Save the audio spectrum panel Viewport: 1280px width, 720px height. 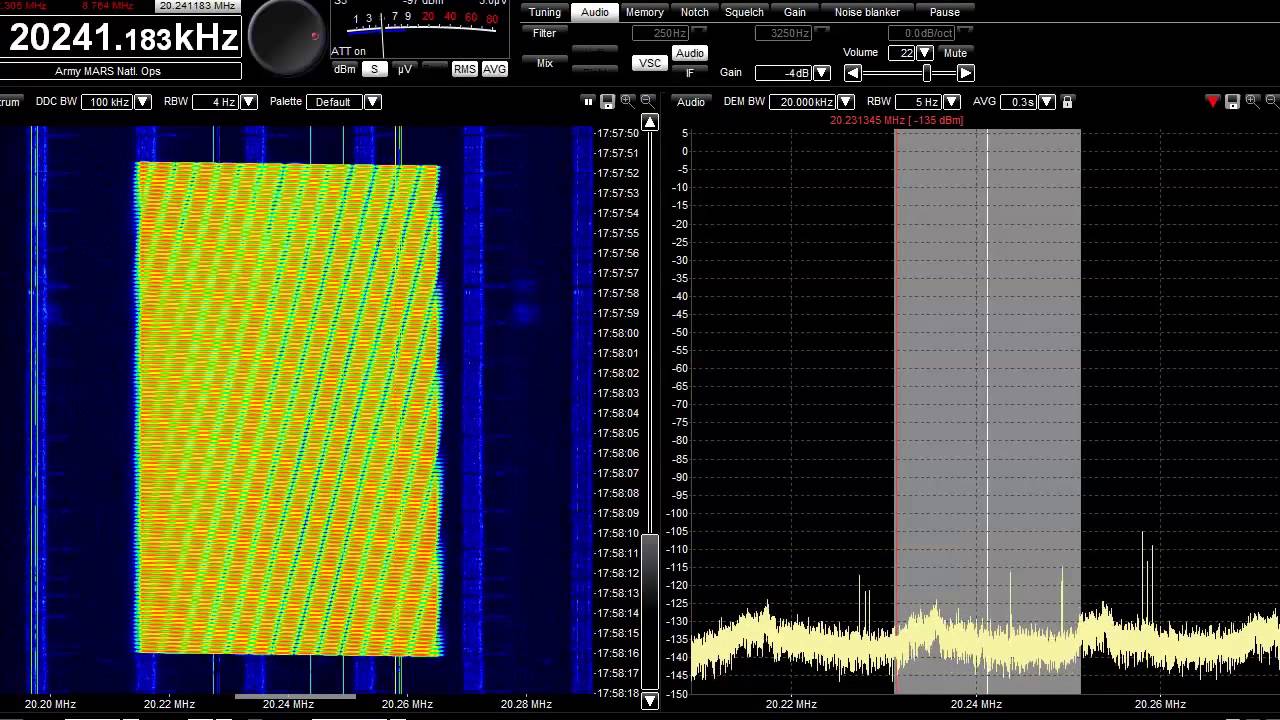[x=1233, y=101]
